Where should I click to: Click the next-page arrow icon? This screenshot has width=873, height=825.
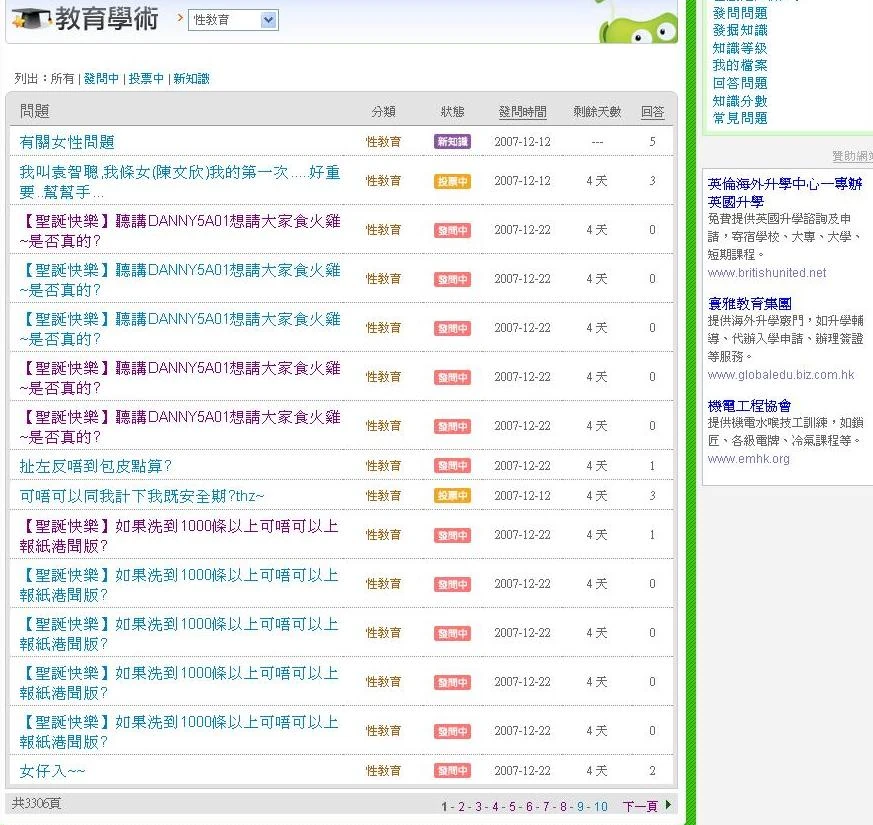pos(668,805)
